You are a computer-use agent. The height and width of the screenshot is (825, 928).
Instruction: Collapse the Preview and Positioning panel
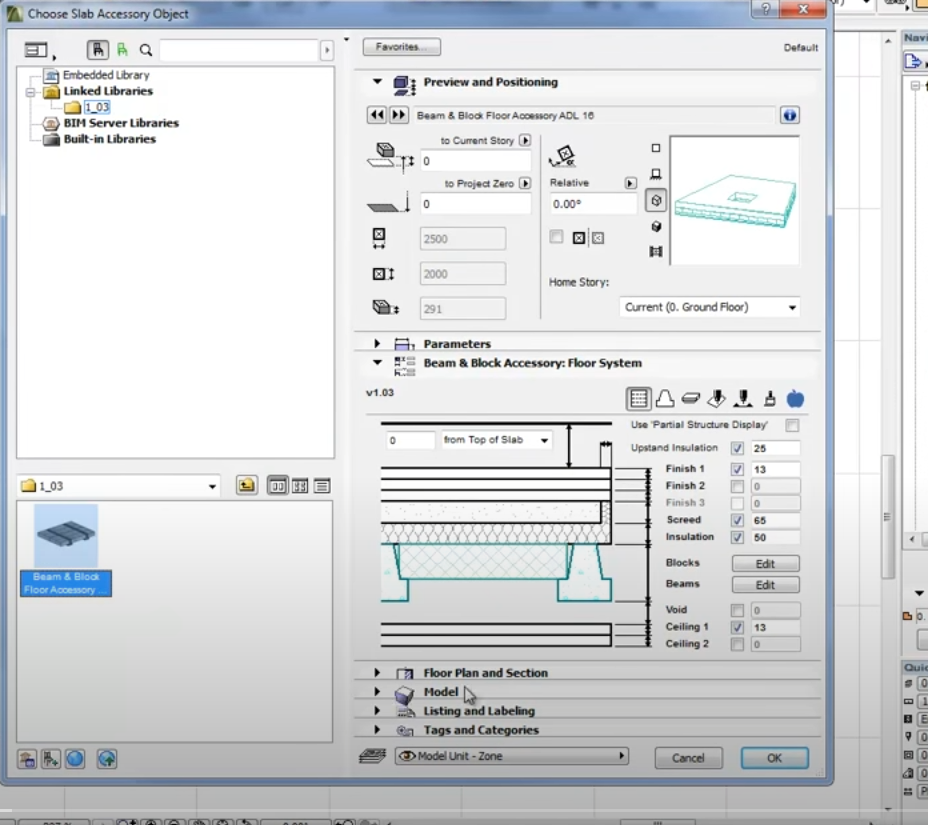click(377, 82)
